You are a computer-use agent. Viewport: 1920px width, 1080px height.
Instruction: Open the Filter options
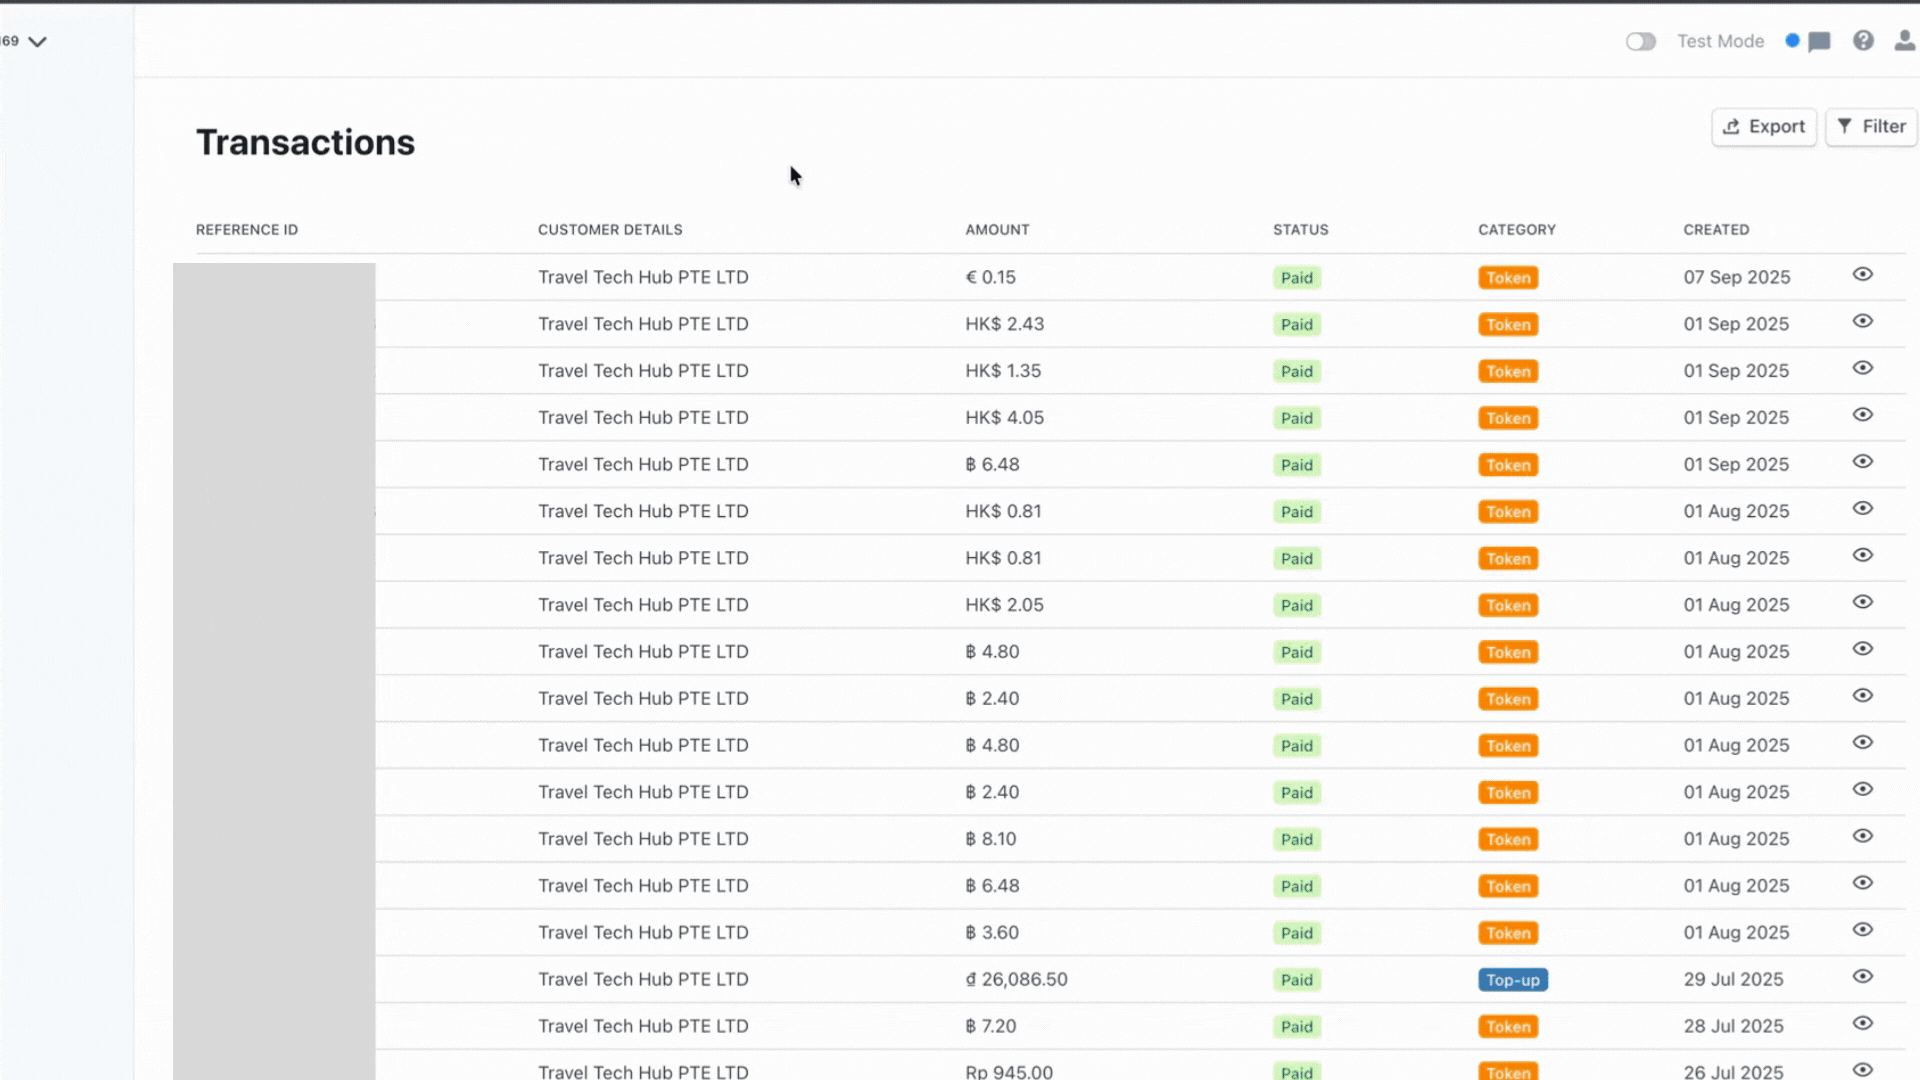click(x=1870, y=127)
